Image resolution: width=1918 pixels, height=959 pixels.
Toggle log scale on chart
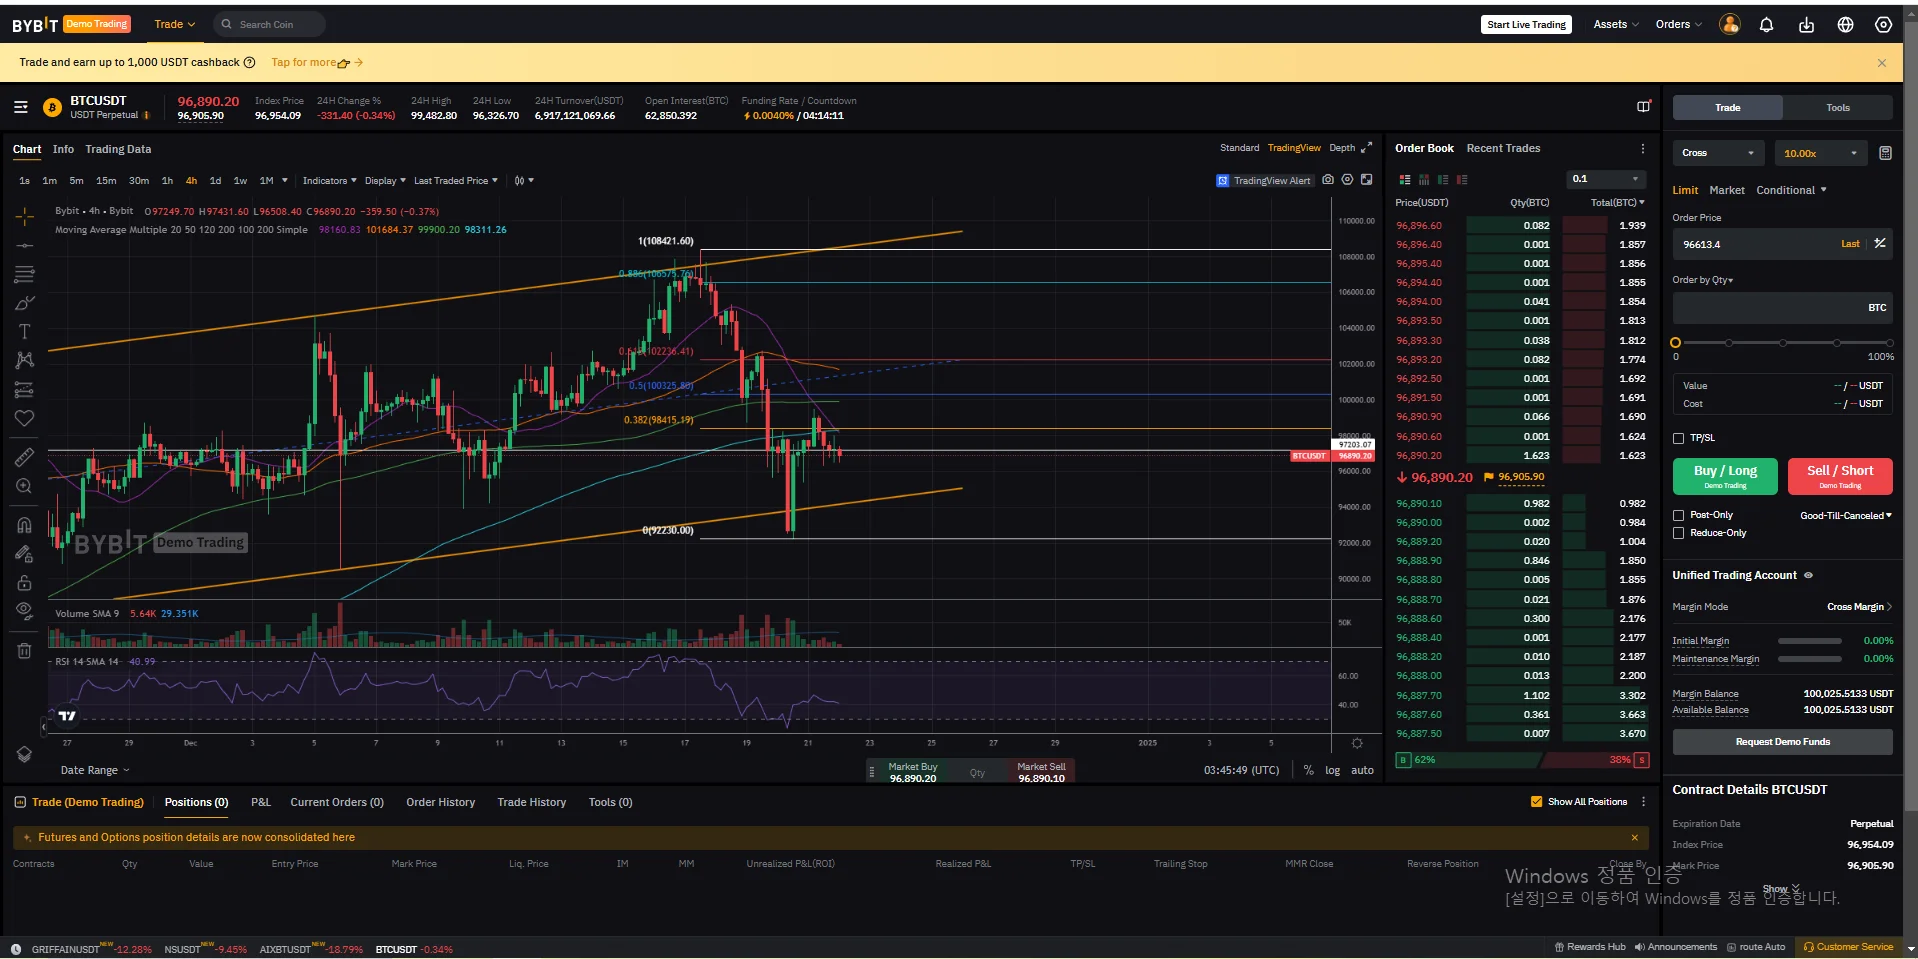point(1333,770)
